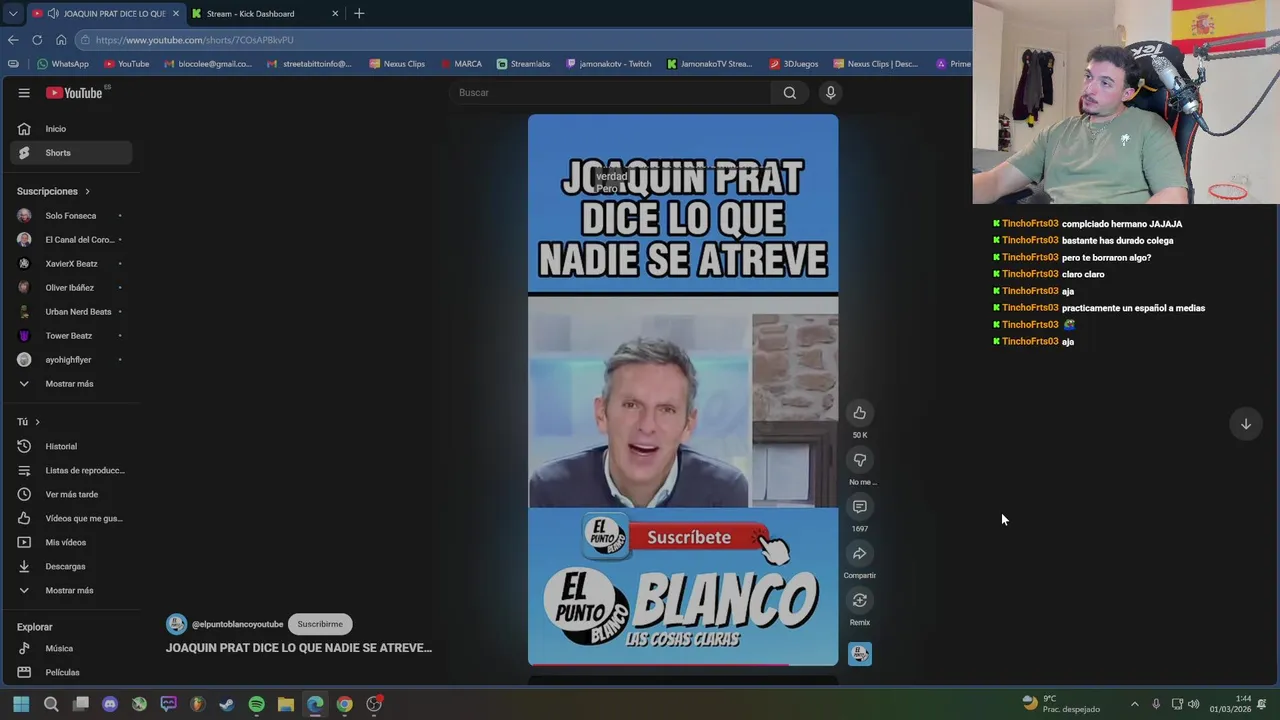Expand Mostrar más under Tú section

click(71, 591)
